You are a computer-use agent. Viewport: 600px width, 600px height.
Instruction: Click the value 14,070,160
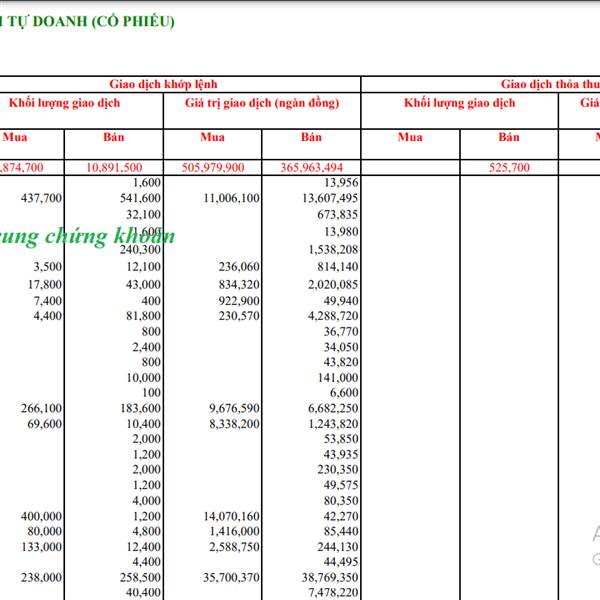pos(232,517)
